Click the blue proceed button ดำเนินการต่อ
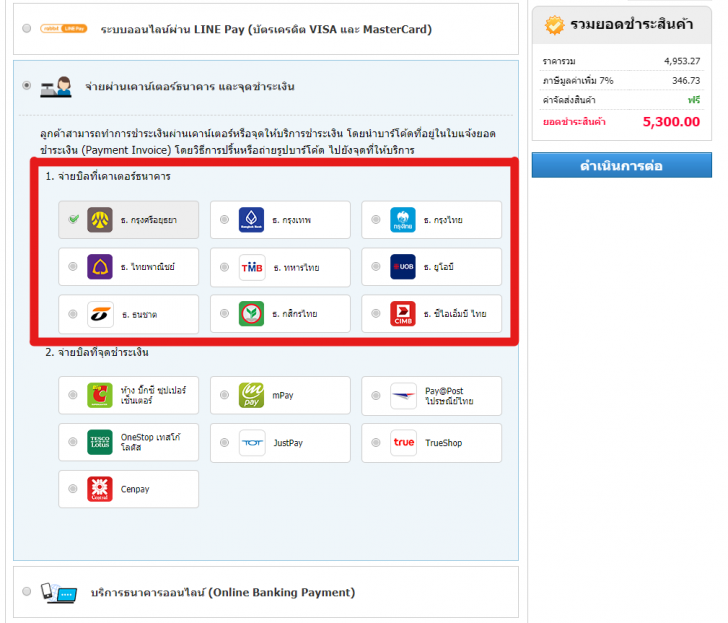The height and width of the screenshot is (623, 728). [621, 165]
